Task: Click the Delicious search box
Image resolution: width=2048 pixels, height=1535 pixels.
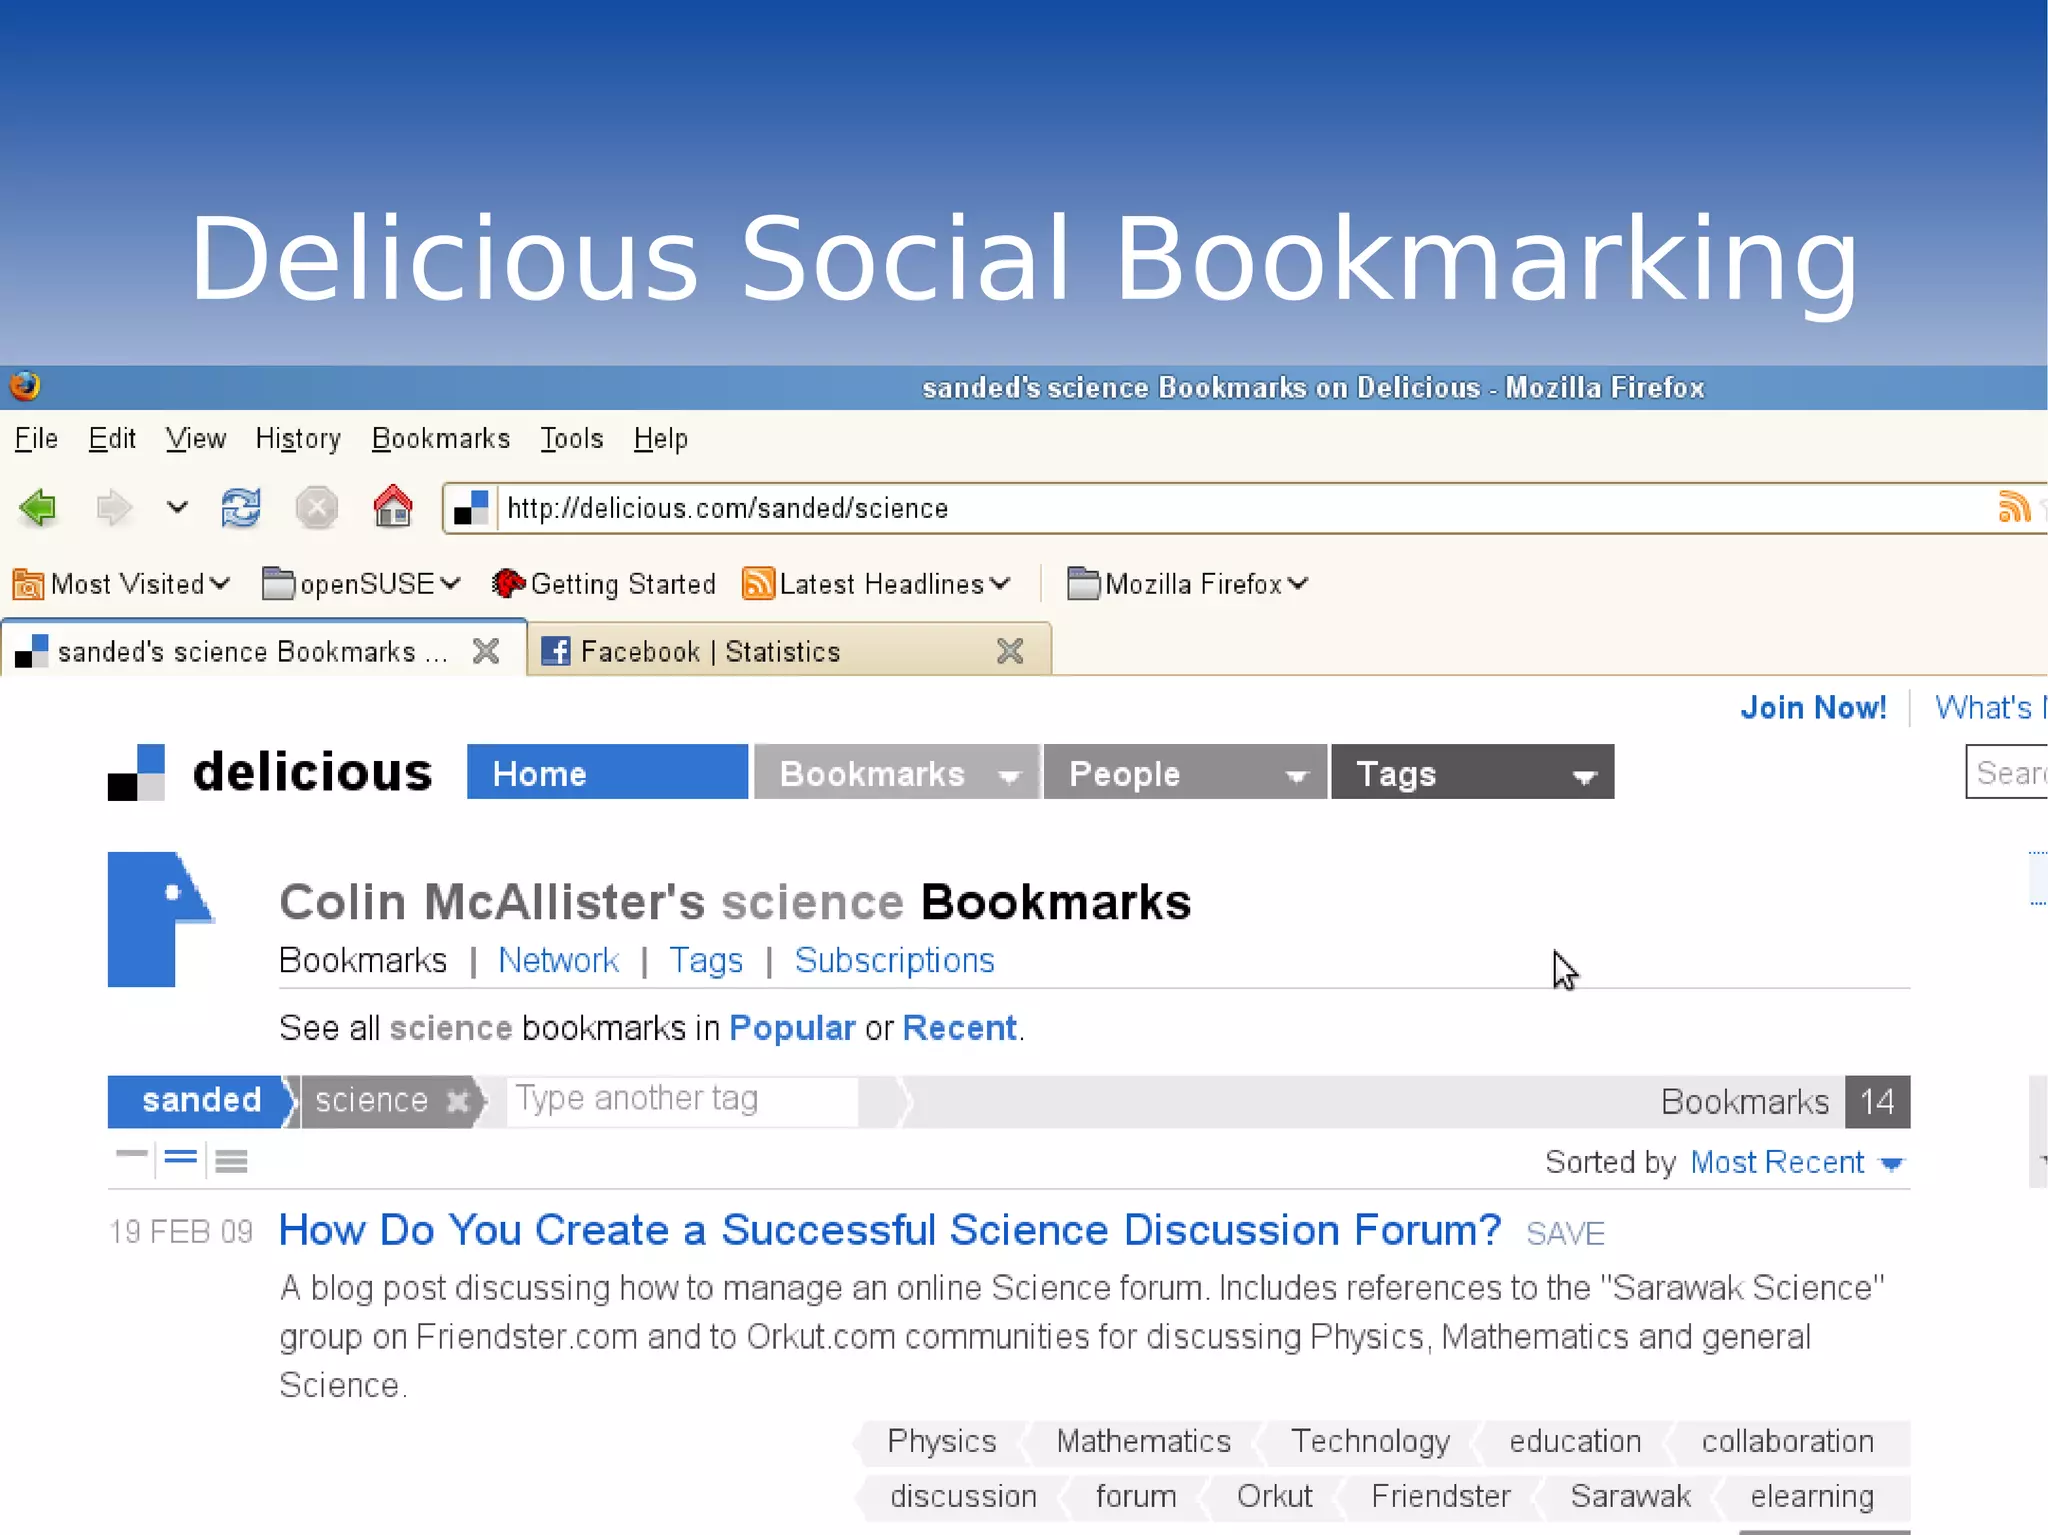Action: point(2007,772)
